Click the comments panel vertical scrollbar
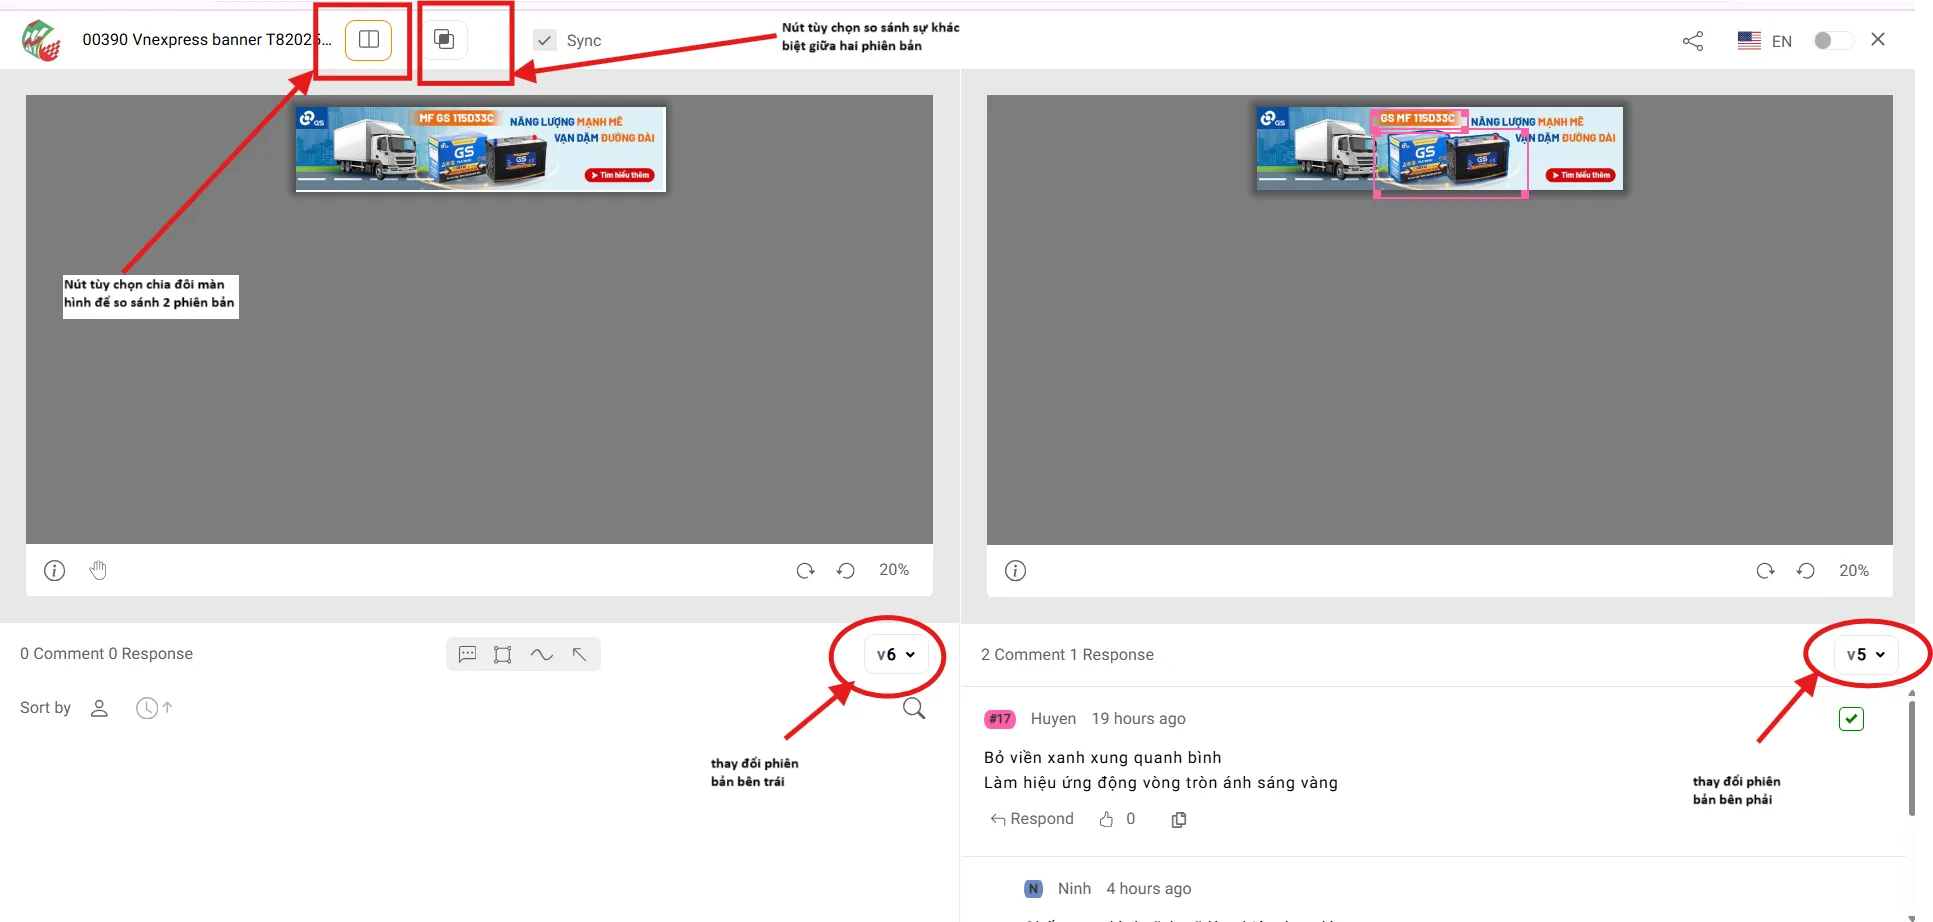1933x922 pixels. (x=1911, y=757)
